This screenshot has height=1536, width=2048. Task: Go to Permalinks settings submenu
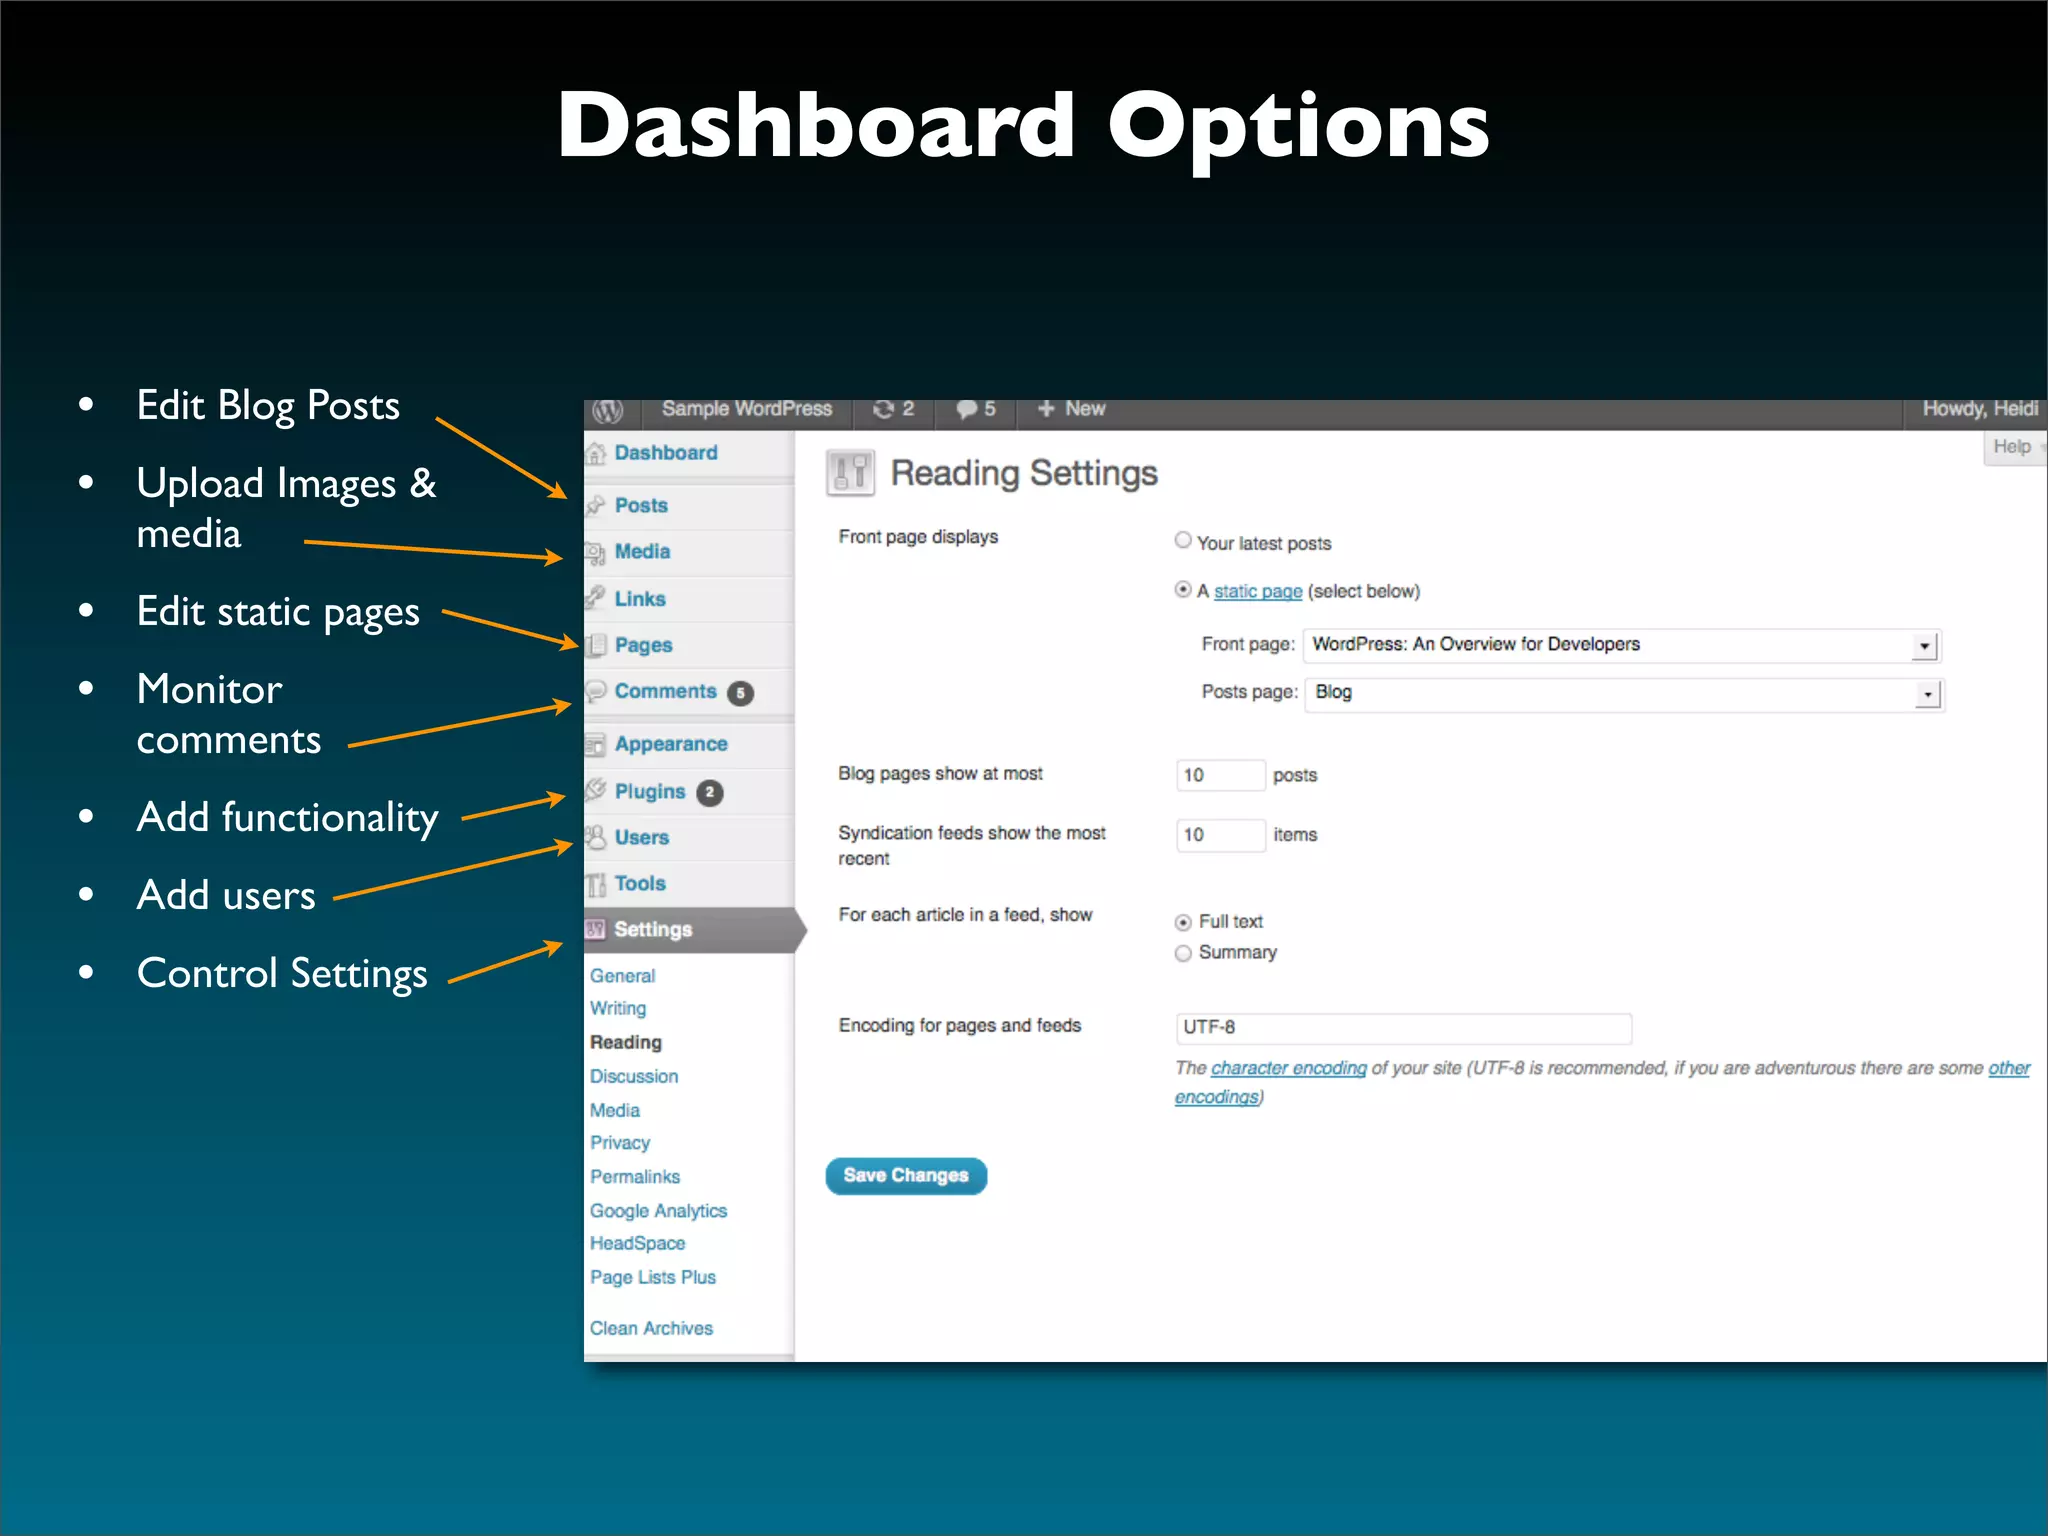click(634, 1177)
